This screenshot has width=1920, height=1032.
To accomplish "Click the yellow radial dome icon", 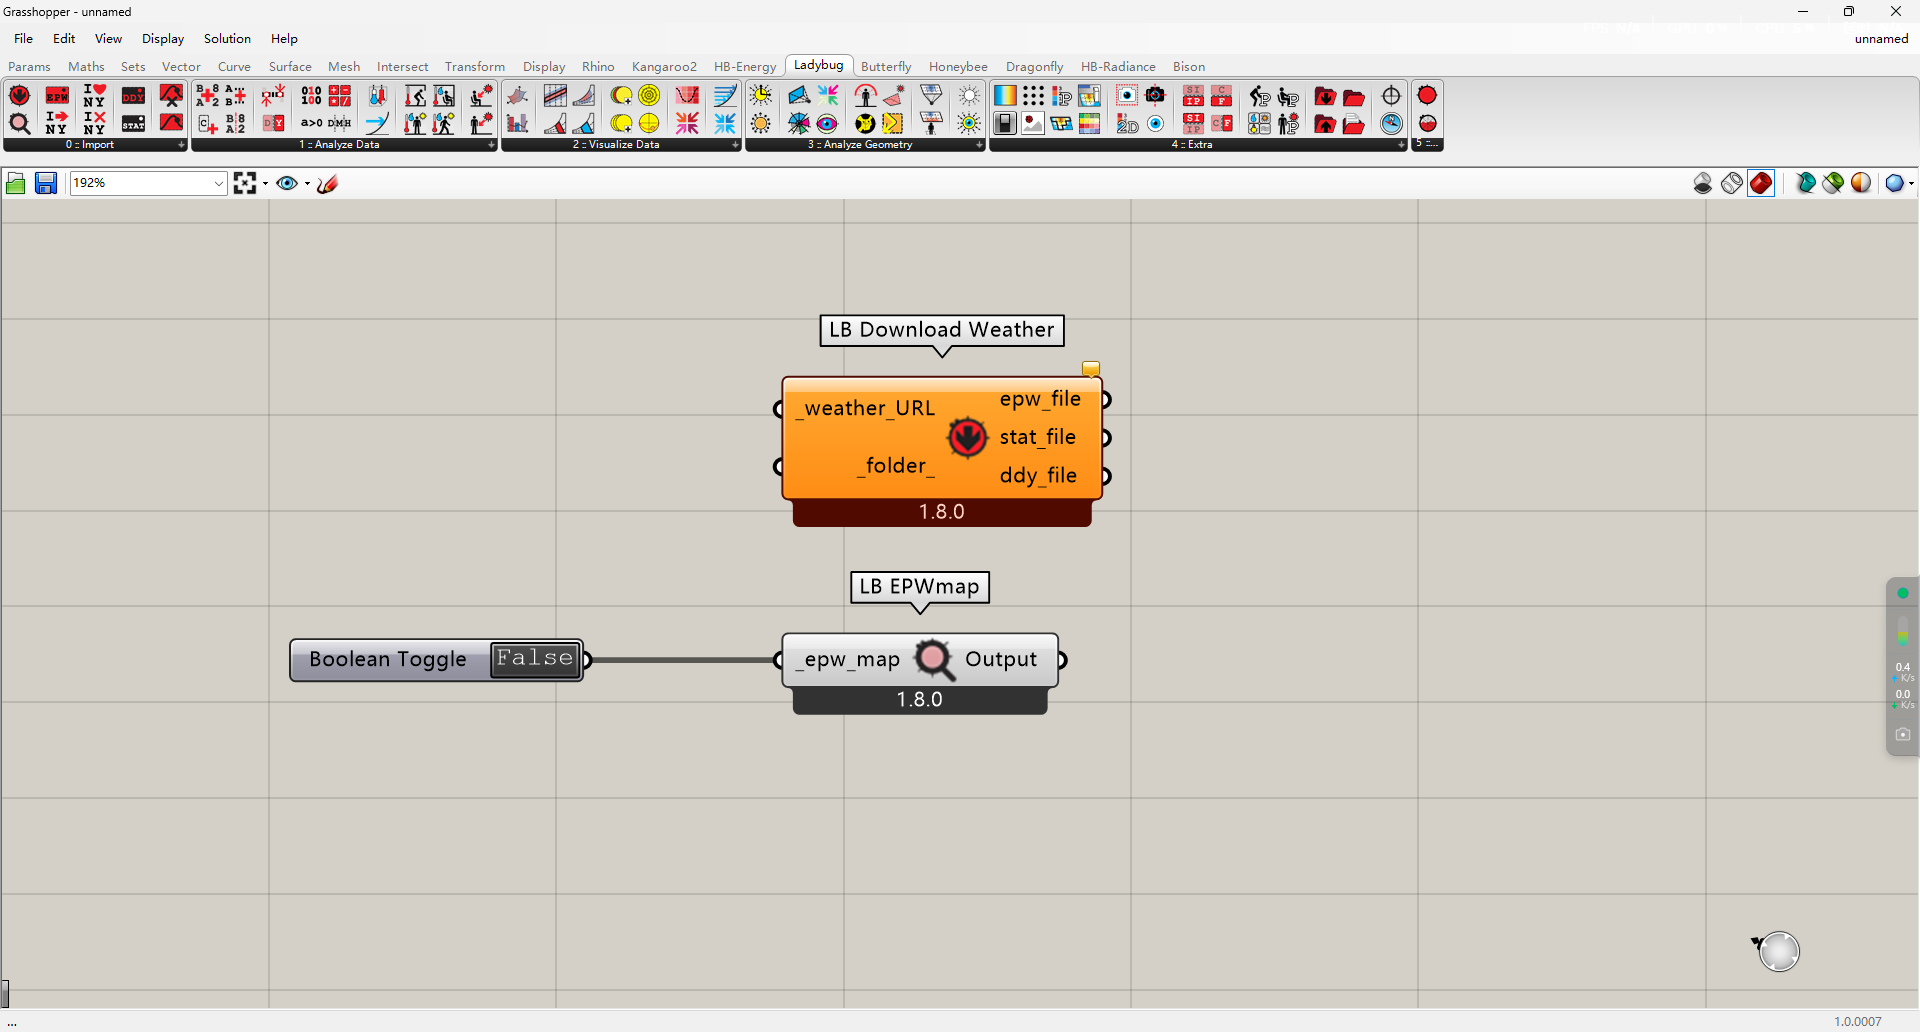I will pyautogui.click(x=649, y=96).
